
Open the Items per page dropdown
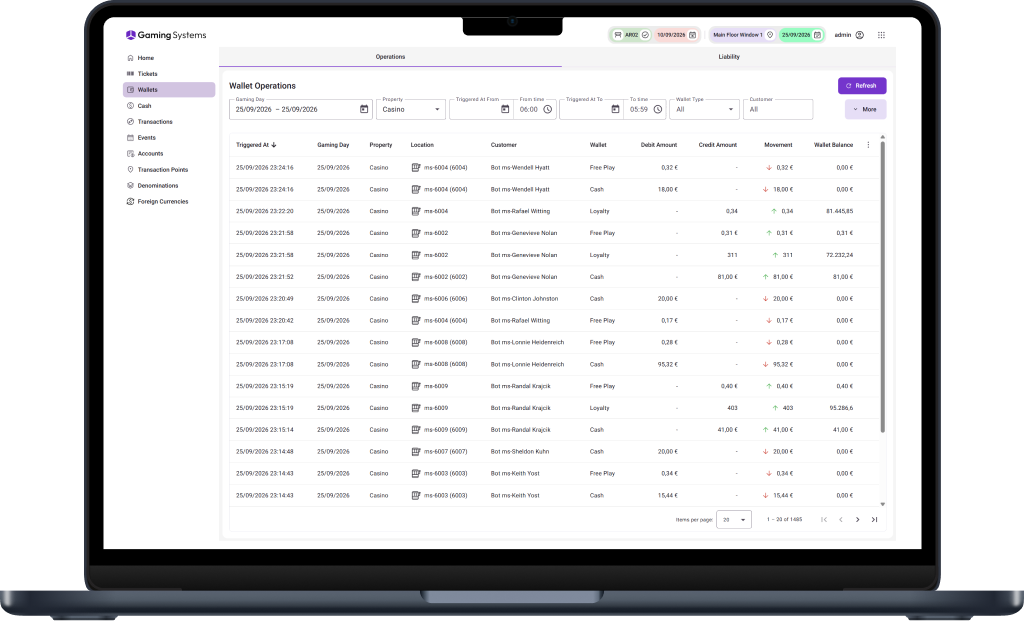(734, 520)
